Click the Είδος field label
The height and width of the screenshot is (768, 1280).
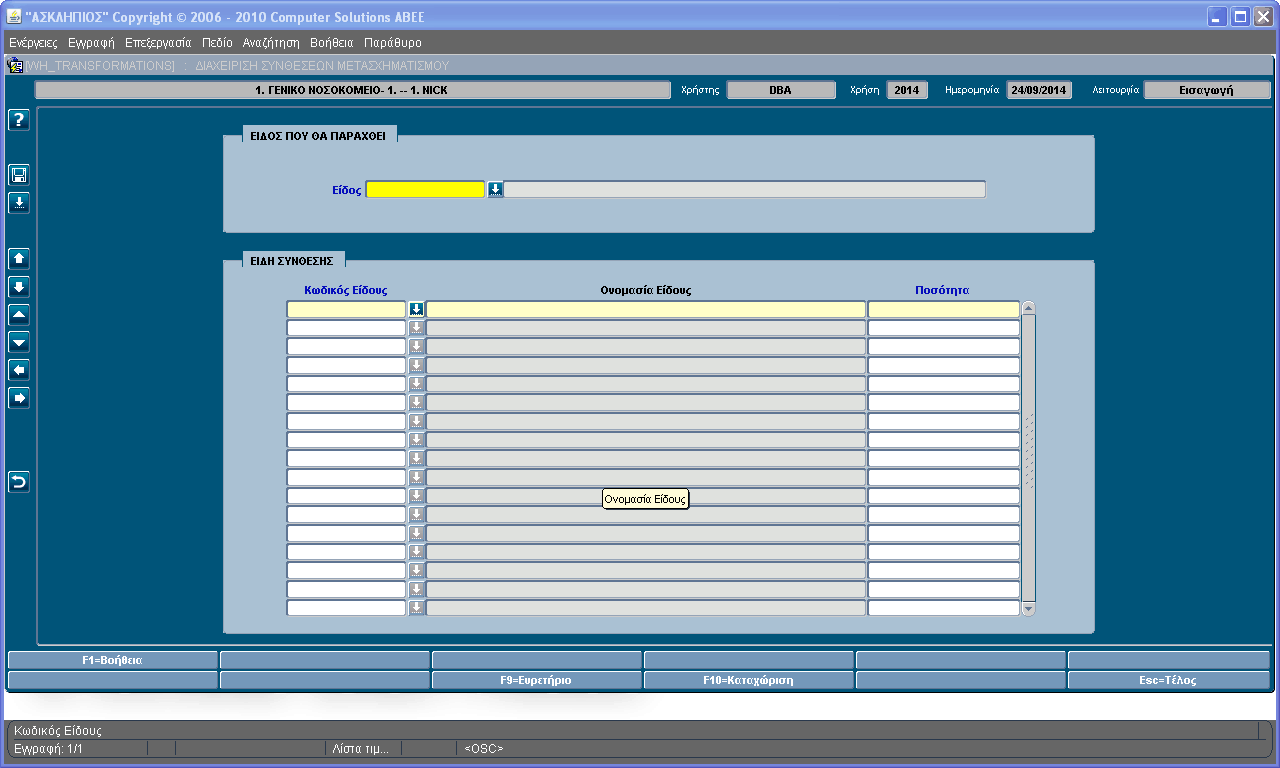346,189
